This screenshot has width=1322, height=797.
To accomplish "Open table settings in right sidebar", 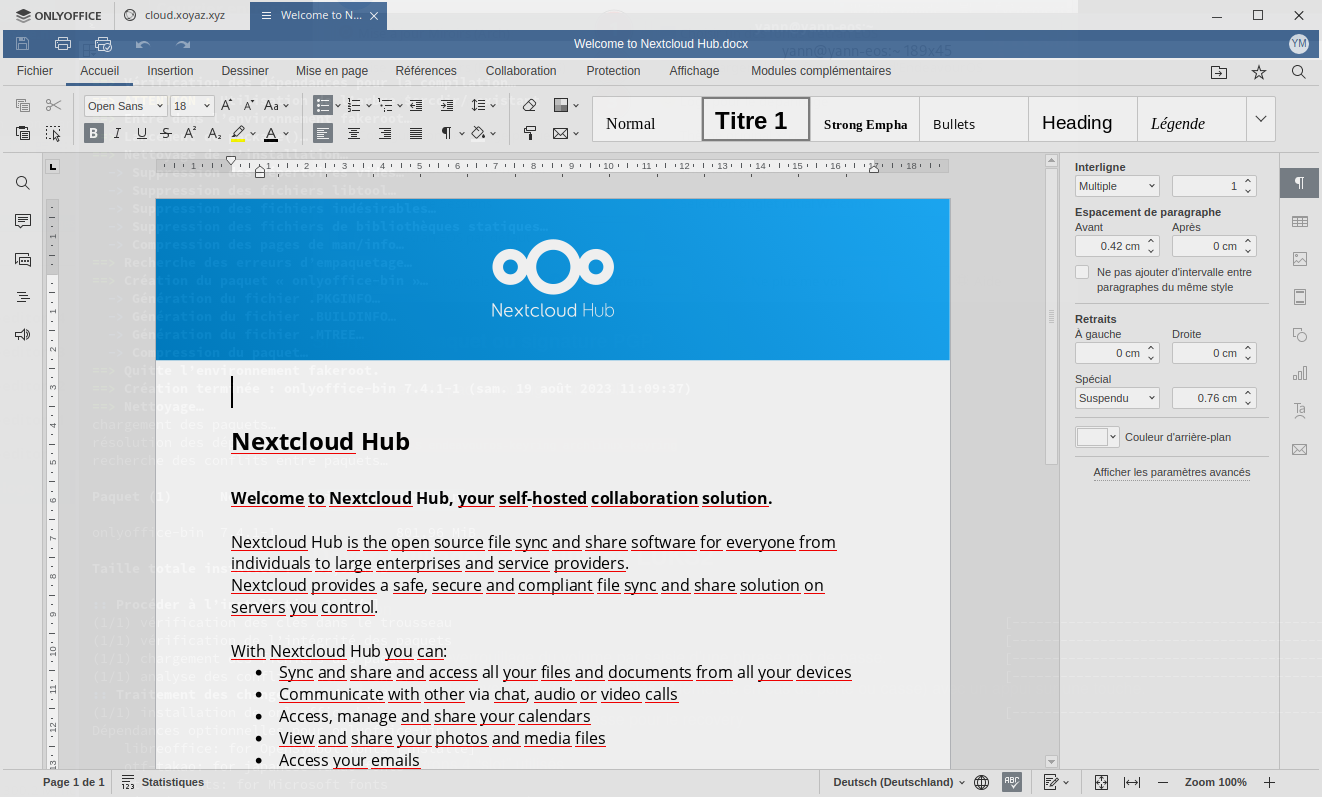I will [x=1299, y=221].
